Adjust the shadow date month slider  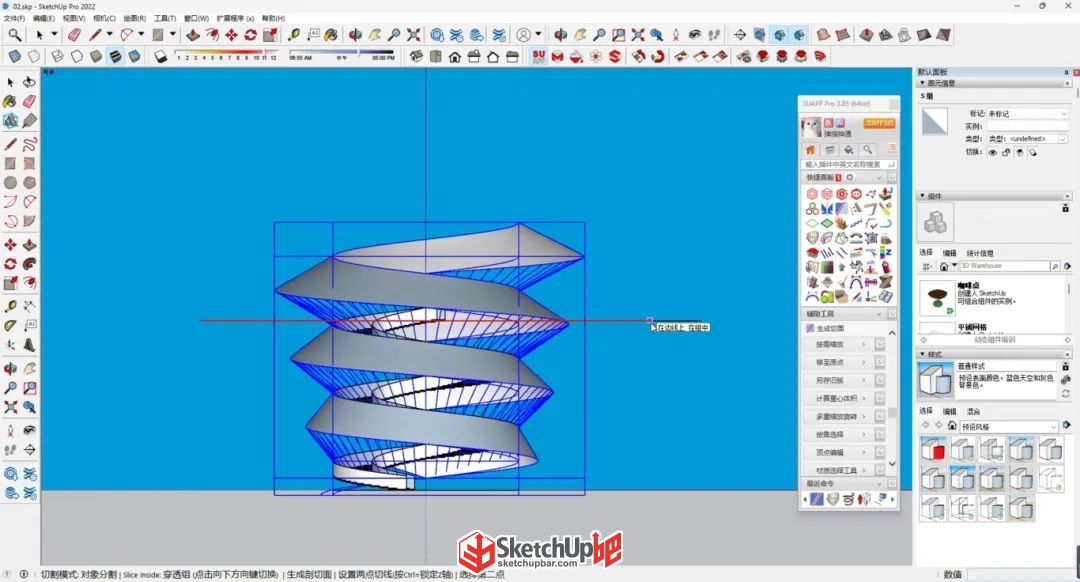[x=227, y=52]
